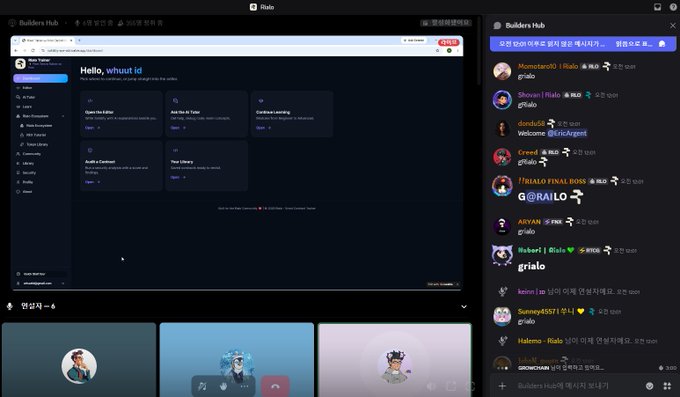Click username RIALO FINAL BOSS
The image size is (680, 397).
[x=552, y=181]
